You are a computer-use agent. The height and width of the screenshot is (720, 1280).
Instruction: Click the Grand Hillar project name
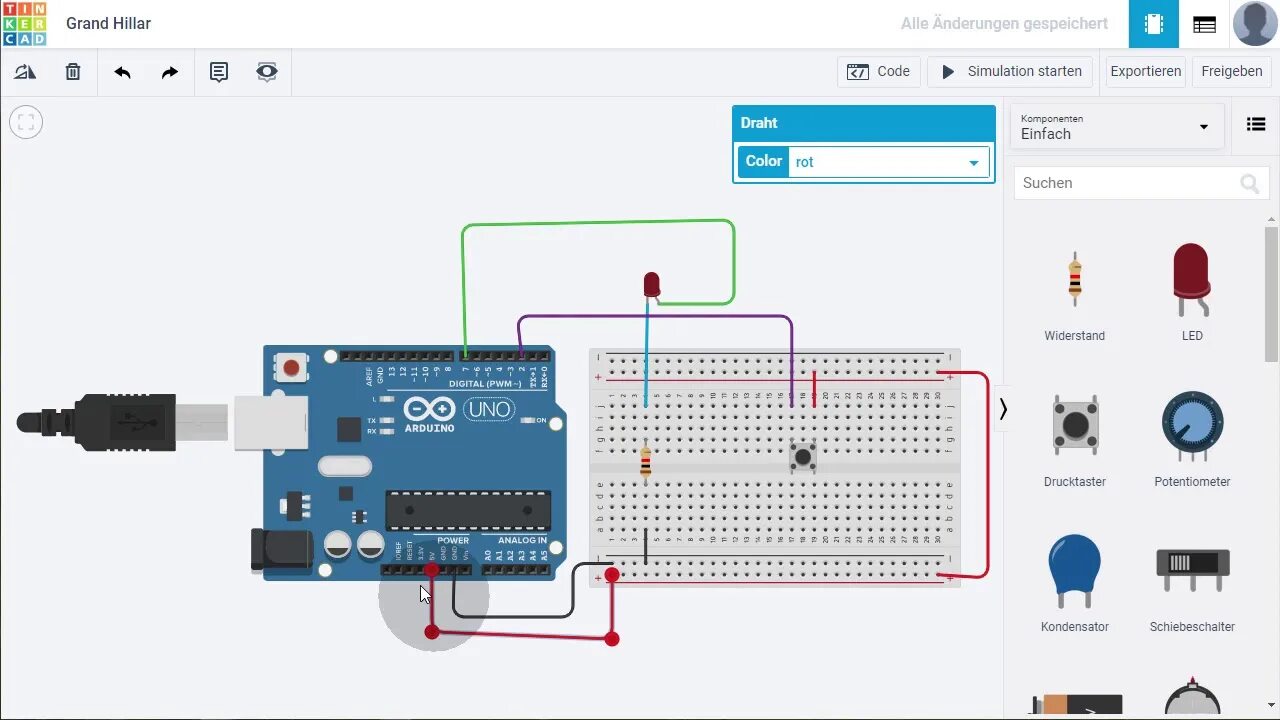(109, 23)
